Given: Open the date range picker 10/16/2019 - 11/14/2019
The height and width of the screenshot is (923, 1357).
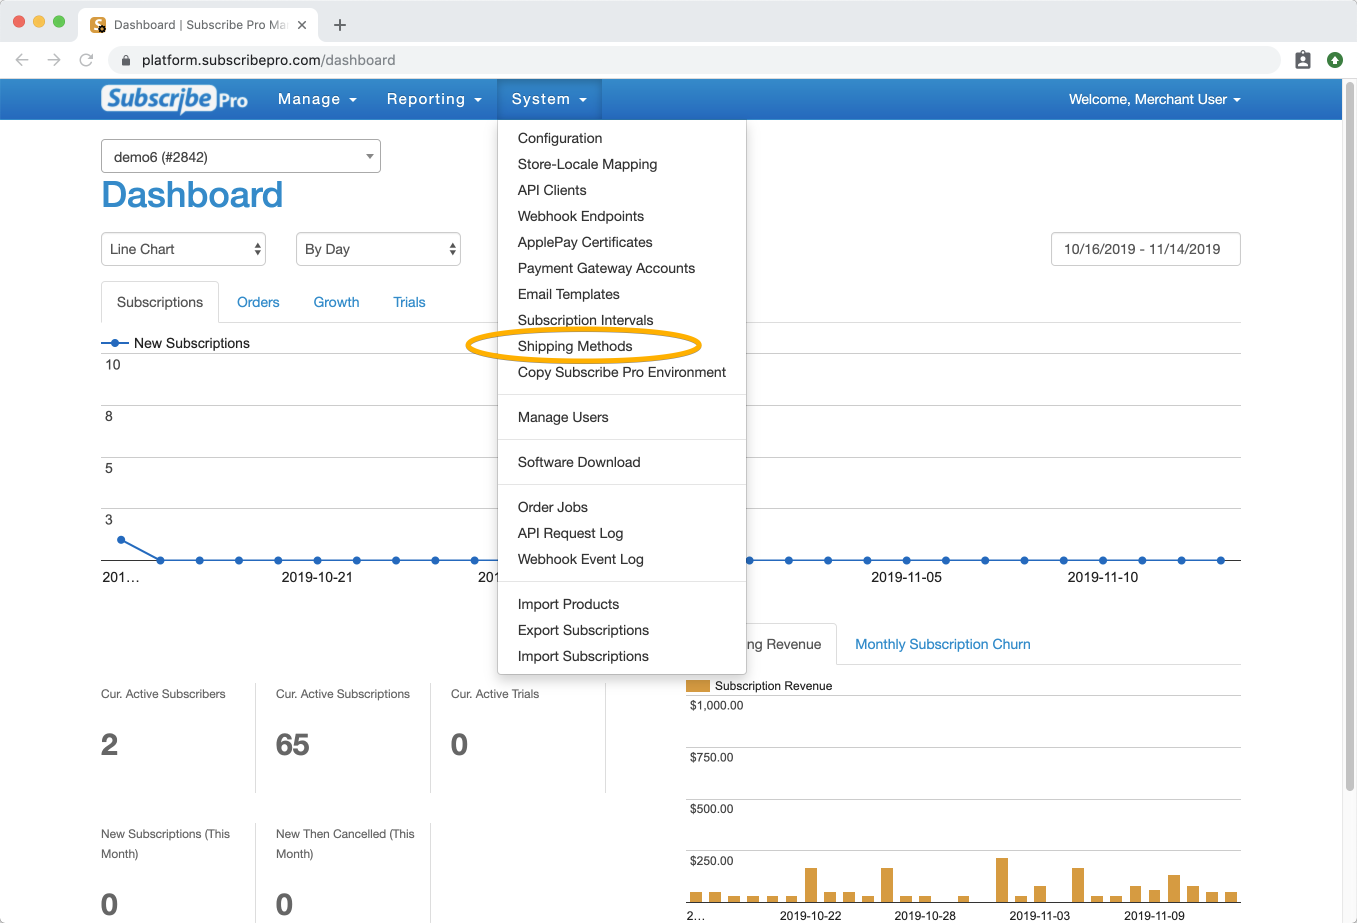Looking at the screenshot, I should (1145, 249).
